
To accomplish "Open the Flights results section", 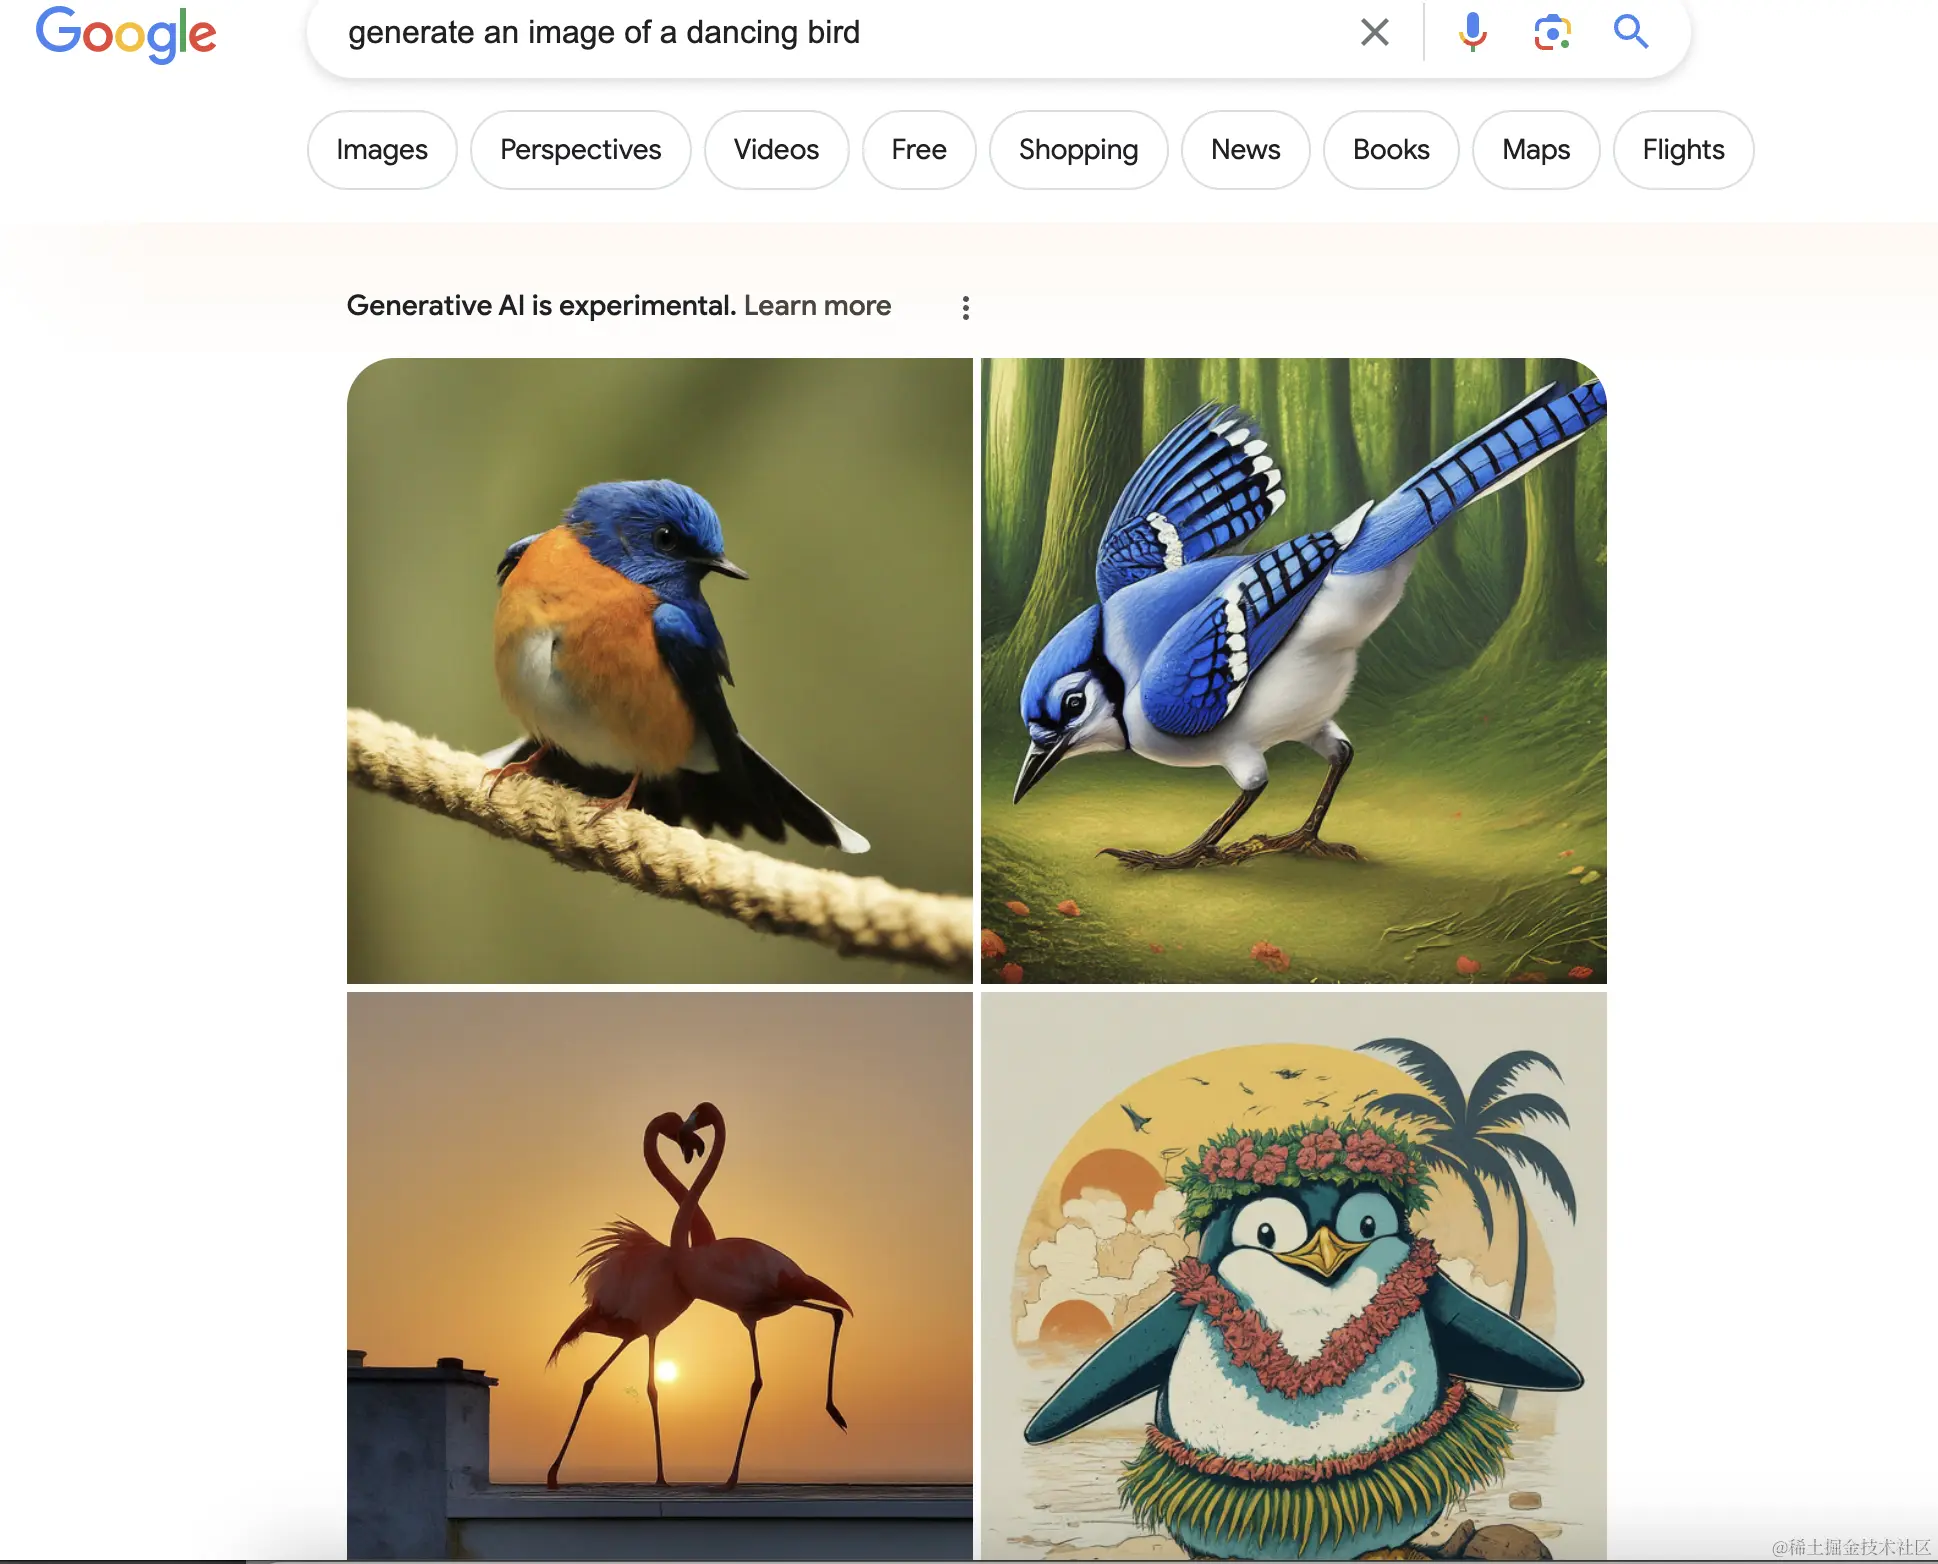I will (1683, 150).
